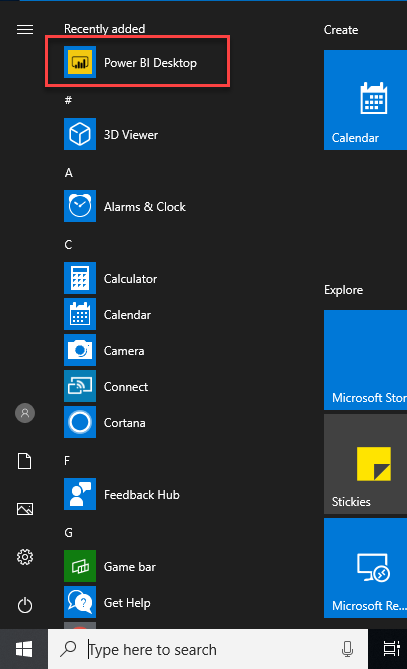Click the 'Power BI Desktop' label
Screen dimensions: 407x669
[x=151, y=63]
